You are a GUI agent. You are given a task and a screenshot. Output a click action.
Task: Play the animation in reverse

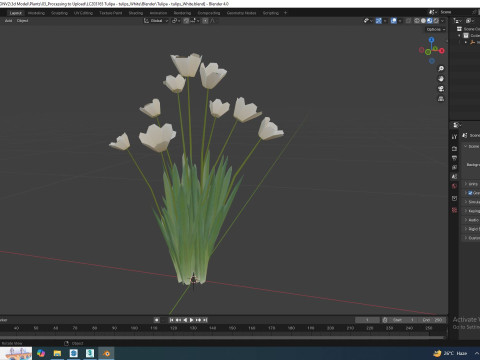pyautogui.click(x=185, y=320)
